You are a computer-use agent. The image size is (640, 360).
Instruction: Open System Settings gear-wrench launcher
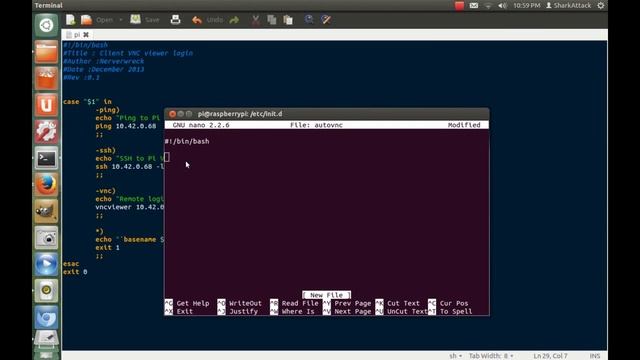[x=46, y=132]
